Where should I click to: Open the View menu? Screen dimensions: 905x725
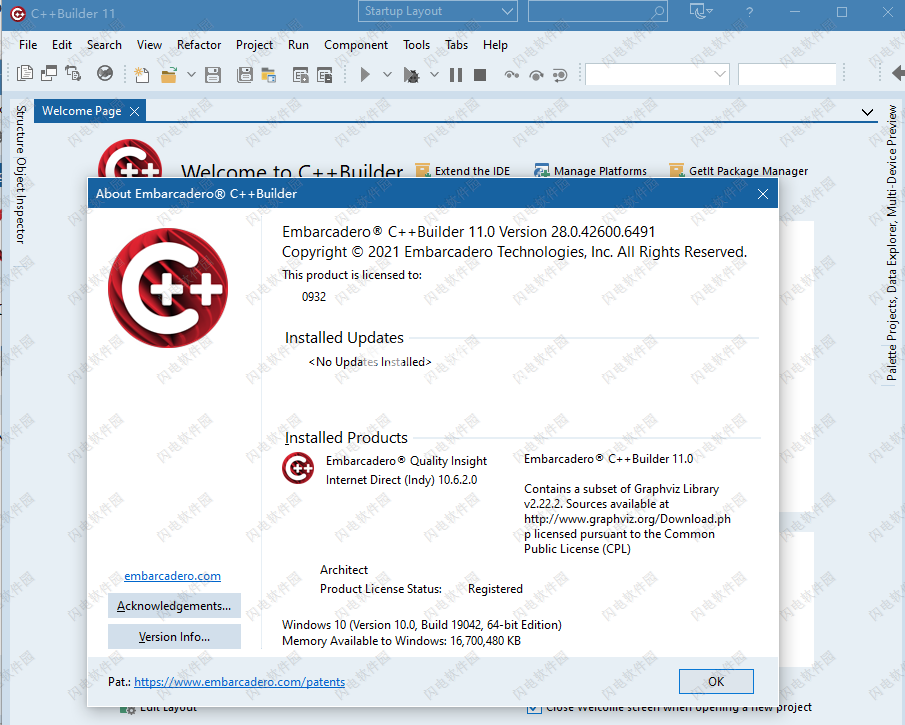pyautogui.click(x=149, y=45)
